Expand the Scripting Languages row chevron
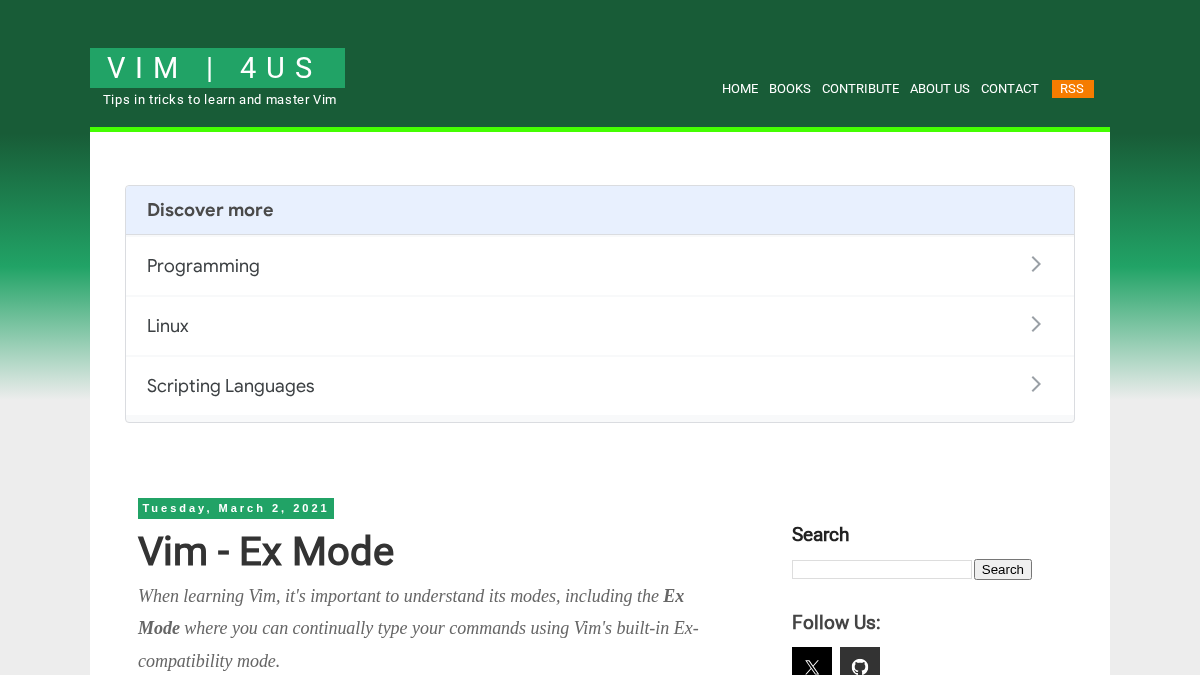Viewport: 1200px width, 675px height. 1036,384
